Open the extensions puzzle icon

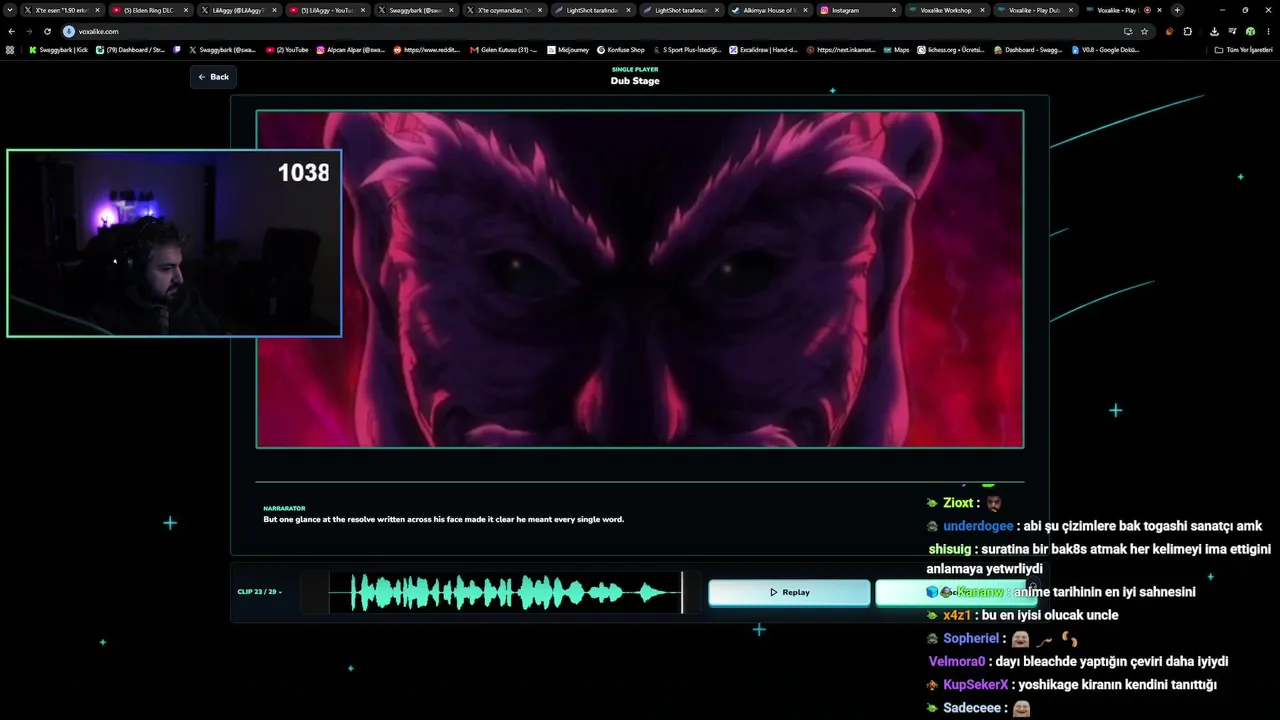point(1187,31)
